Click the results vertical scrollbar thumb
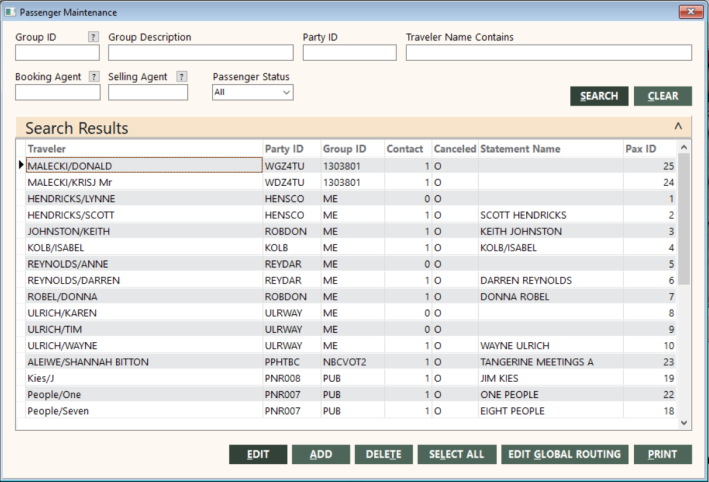This screenshot has height=482, width=709. (684, 219)
